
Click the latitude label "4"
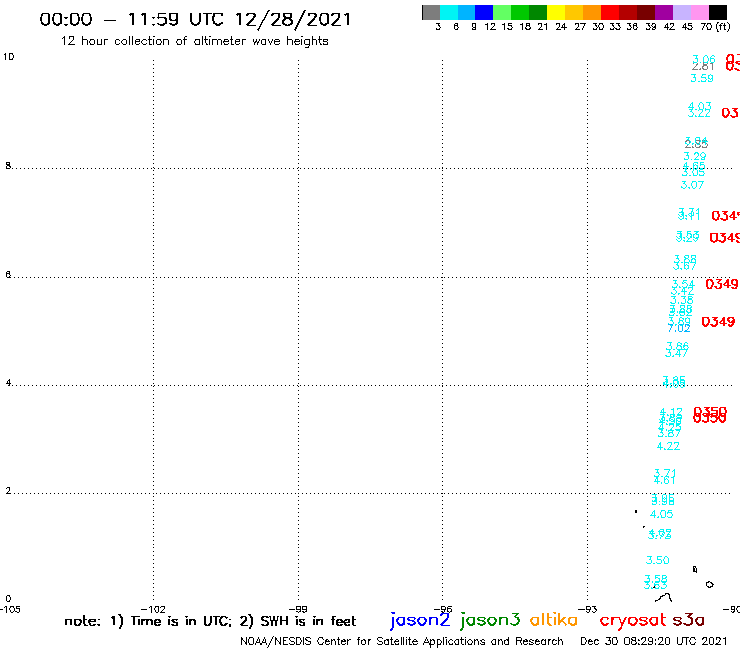point(8,383)
